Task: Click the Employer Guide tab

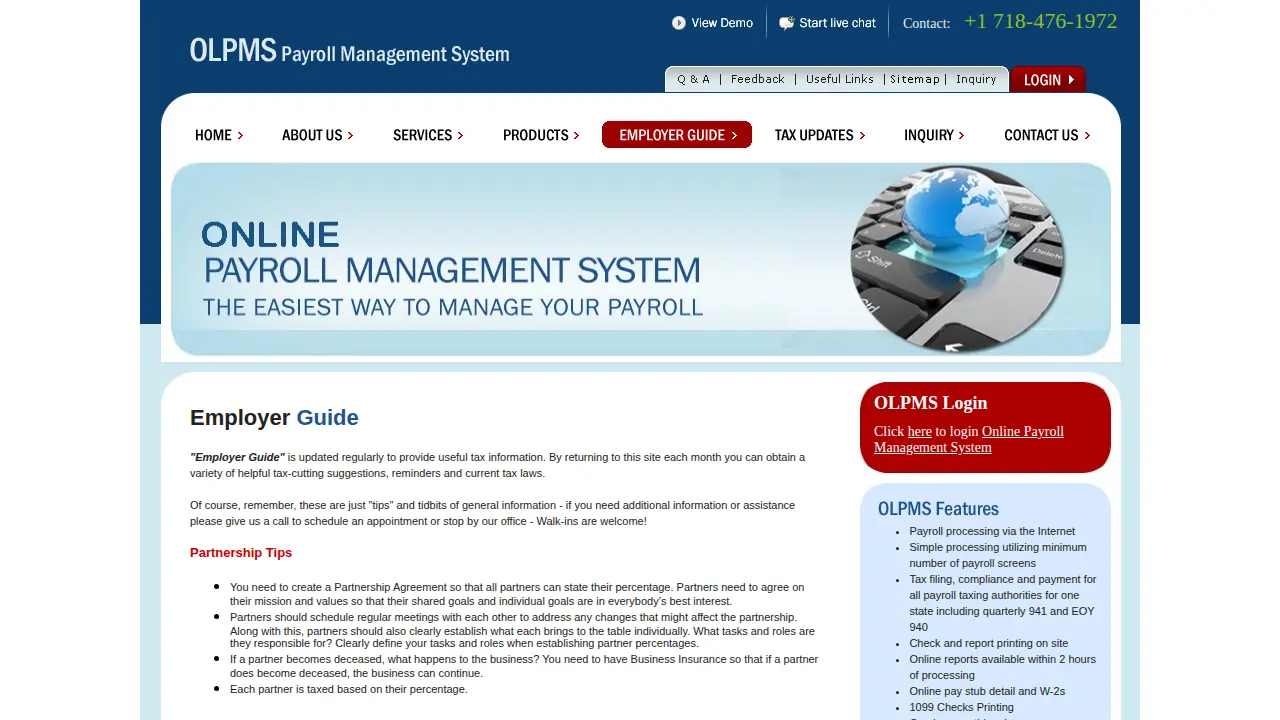Action: [677, 135]
